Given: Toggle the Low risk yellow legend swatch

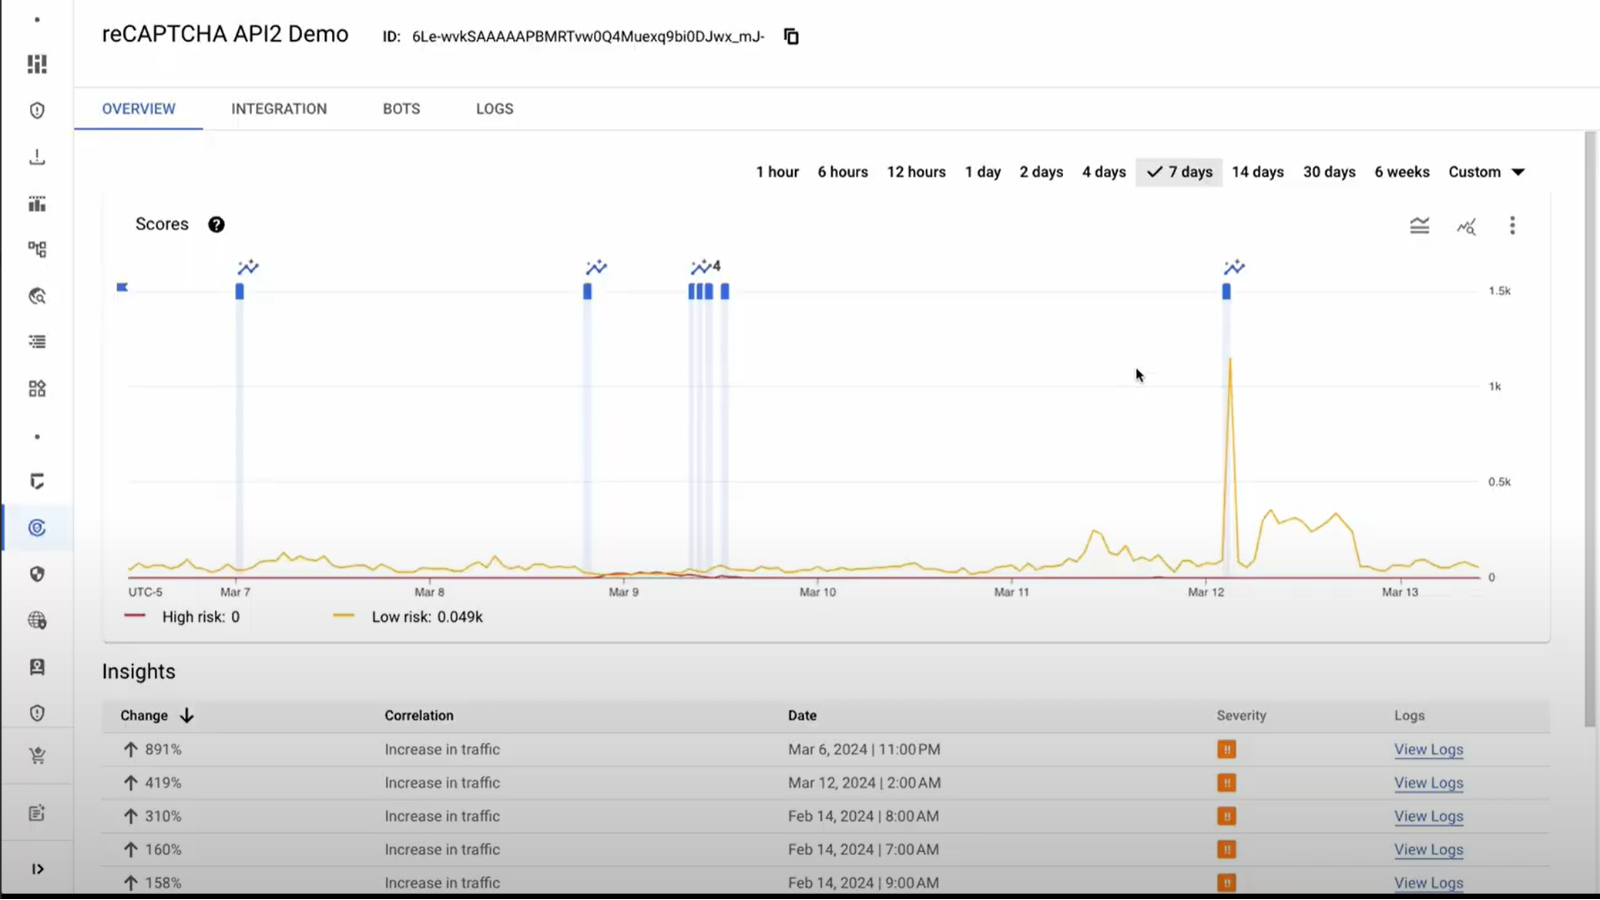Looking at the screenshot, I should 344,616.
